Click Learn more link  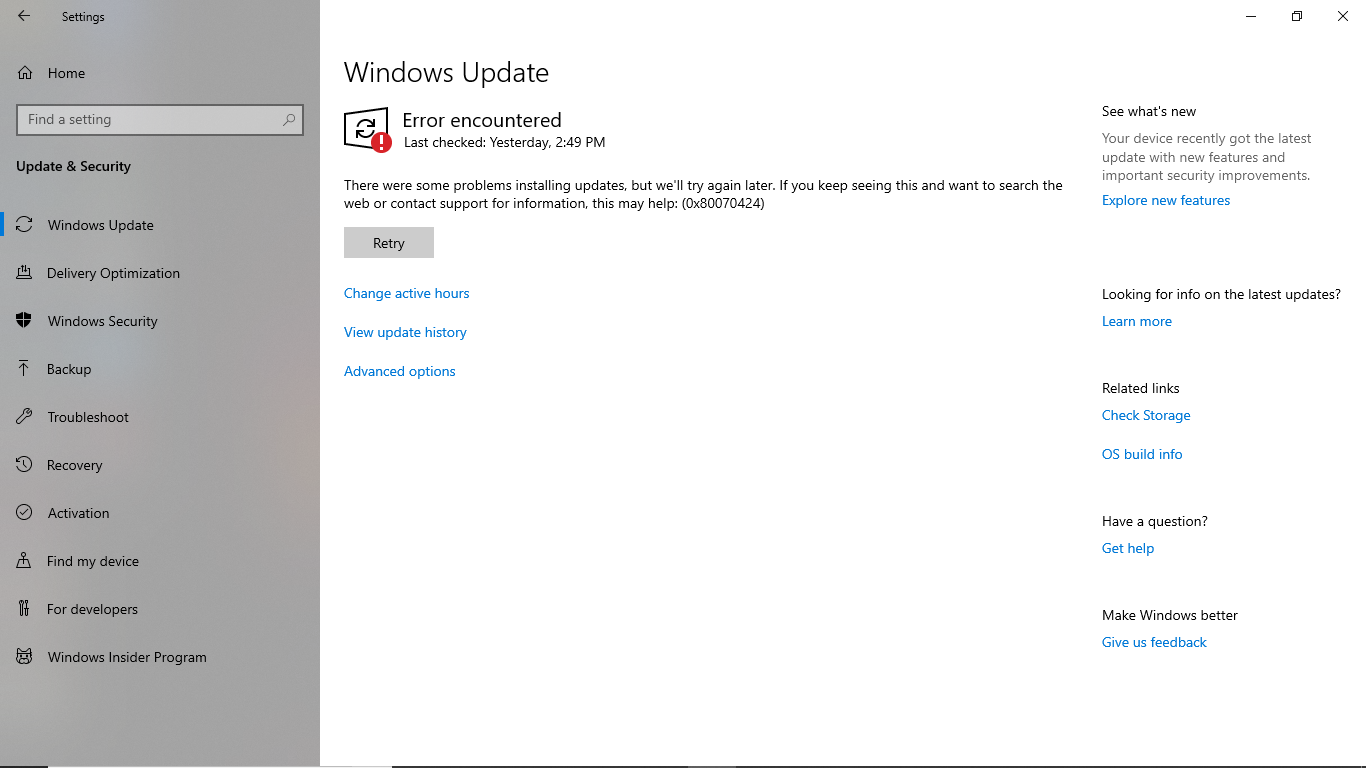(1137, 321)
